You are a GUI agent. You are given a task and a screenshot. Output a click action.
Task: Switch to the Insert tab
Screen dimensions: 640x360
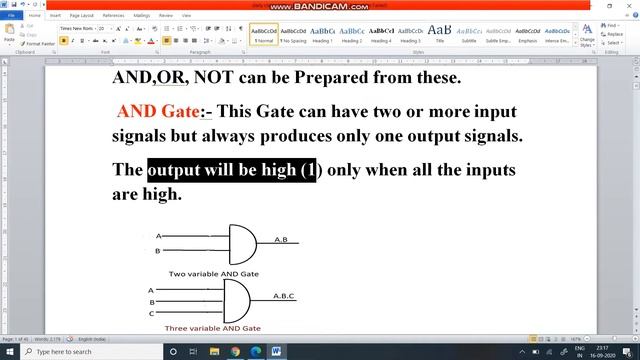pyautogui.click(x=55, y=16)
